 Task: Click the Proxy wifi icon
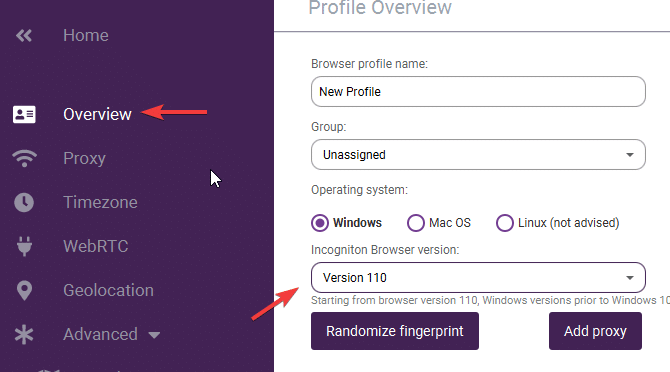click(24, 158)
